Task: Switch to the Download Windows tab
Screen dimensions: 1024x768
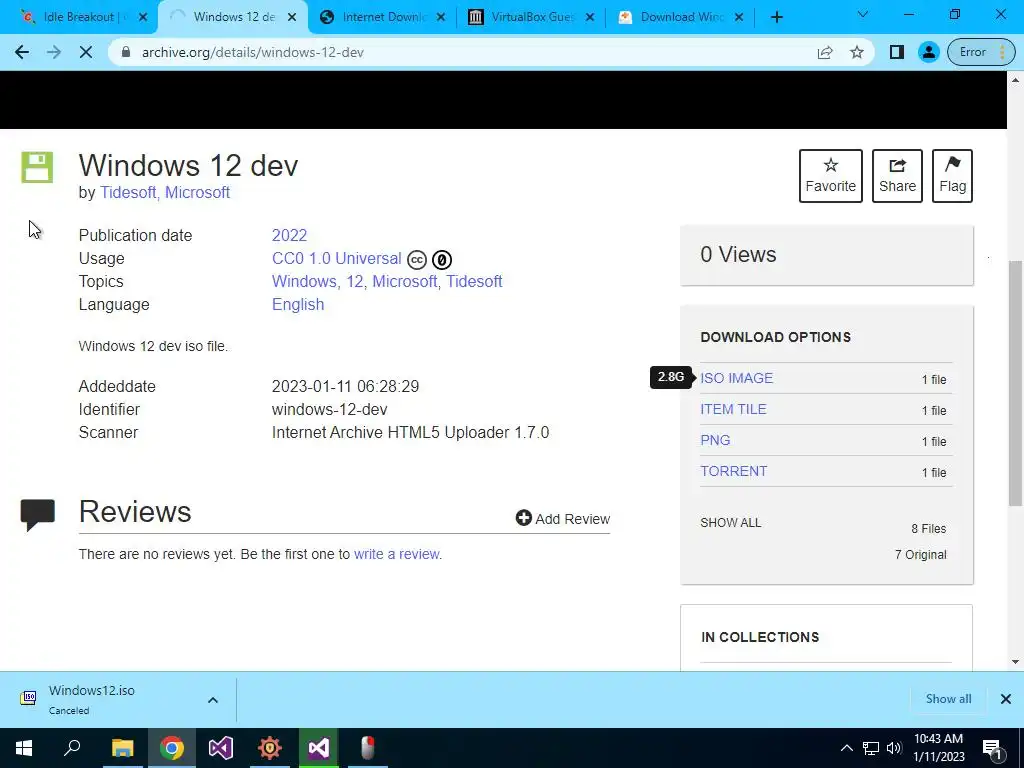Action: [x=680, y=17]
